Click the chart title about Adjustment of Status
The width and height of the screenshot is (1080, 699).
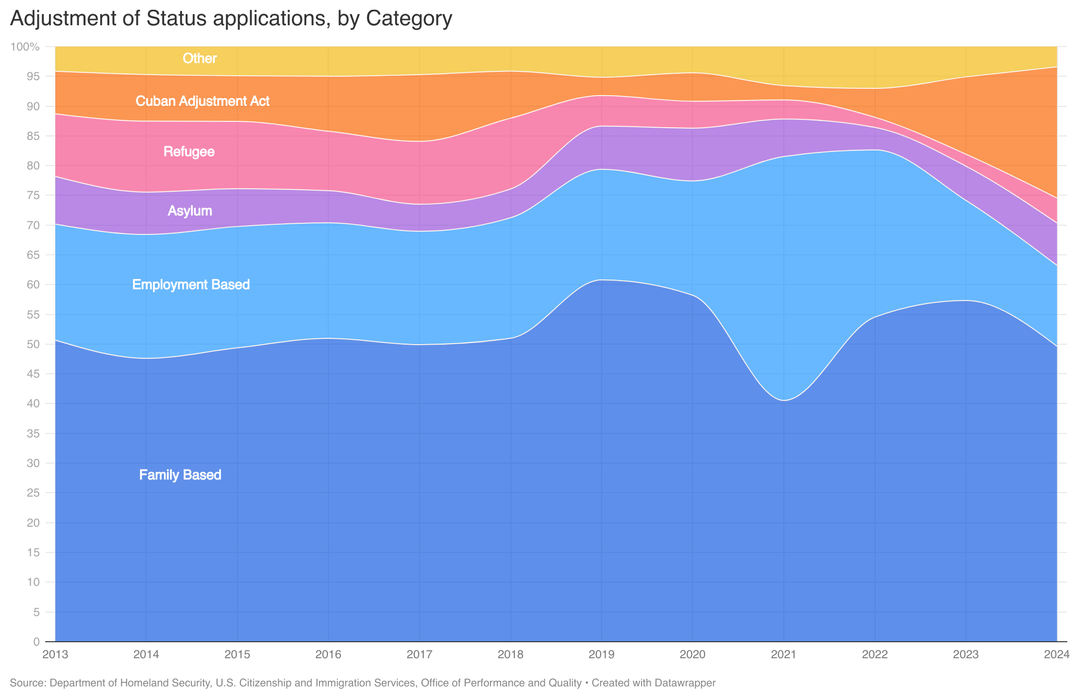tap(231, 18)
